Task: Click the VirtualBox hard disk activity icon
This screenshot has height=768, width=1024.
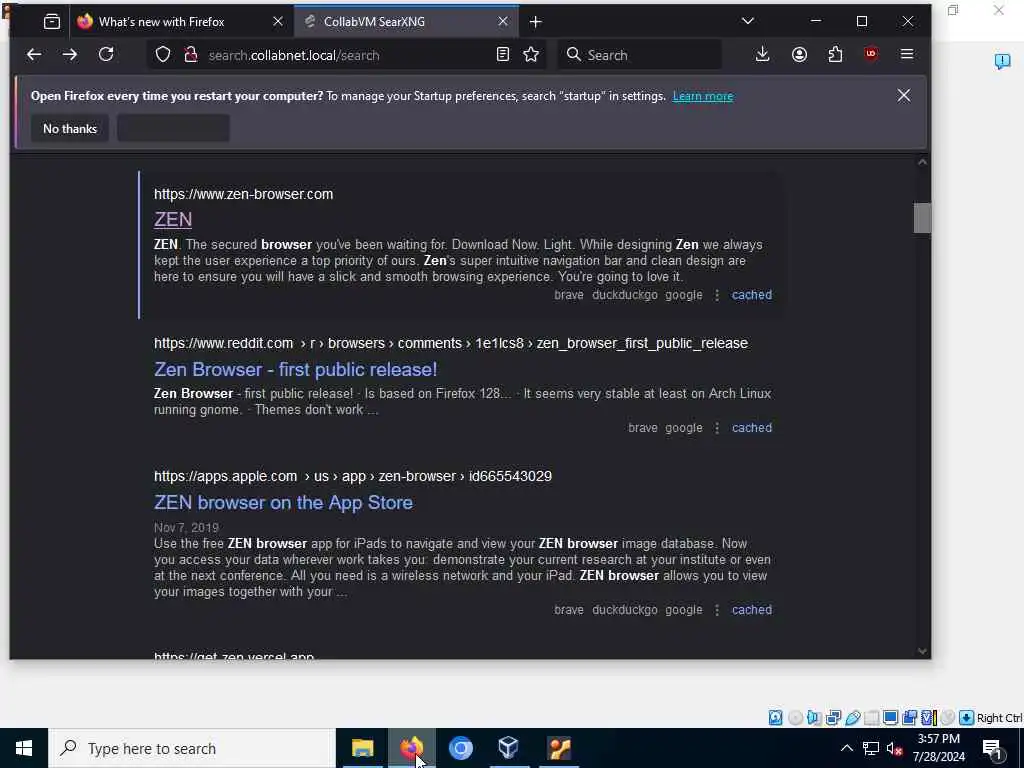Action: 775,718
